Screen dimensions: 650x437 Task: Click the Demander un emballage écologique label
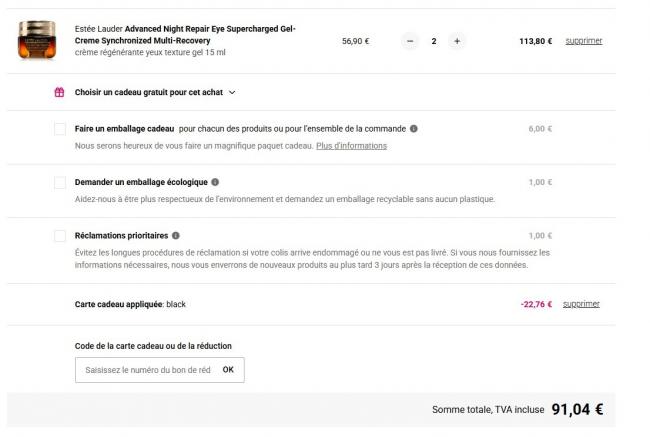tap(141, 182)
